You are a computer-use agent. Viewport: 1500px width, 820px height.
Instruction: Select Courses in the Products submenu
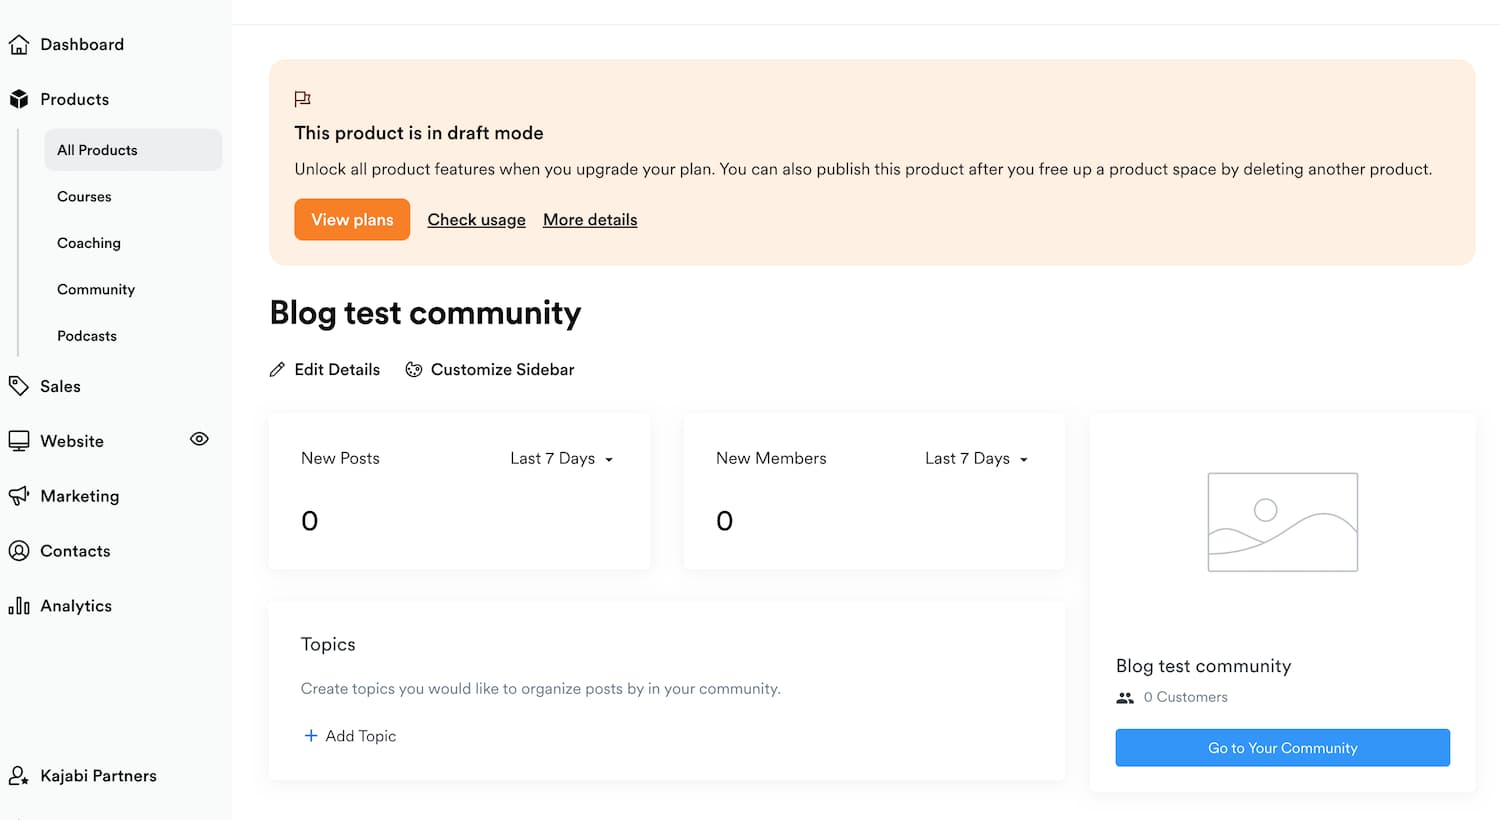(84, 197)
